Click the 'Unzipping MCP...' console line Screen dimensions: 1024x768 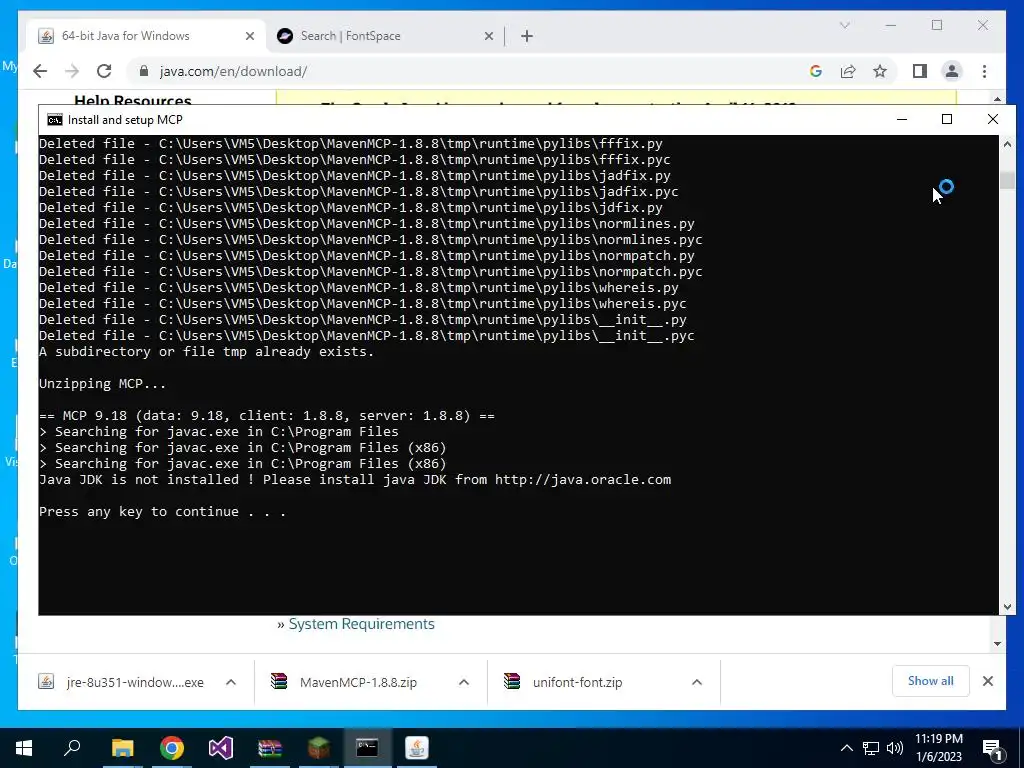tap(103, 383)
